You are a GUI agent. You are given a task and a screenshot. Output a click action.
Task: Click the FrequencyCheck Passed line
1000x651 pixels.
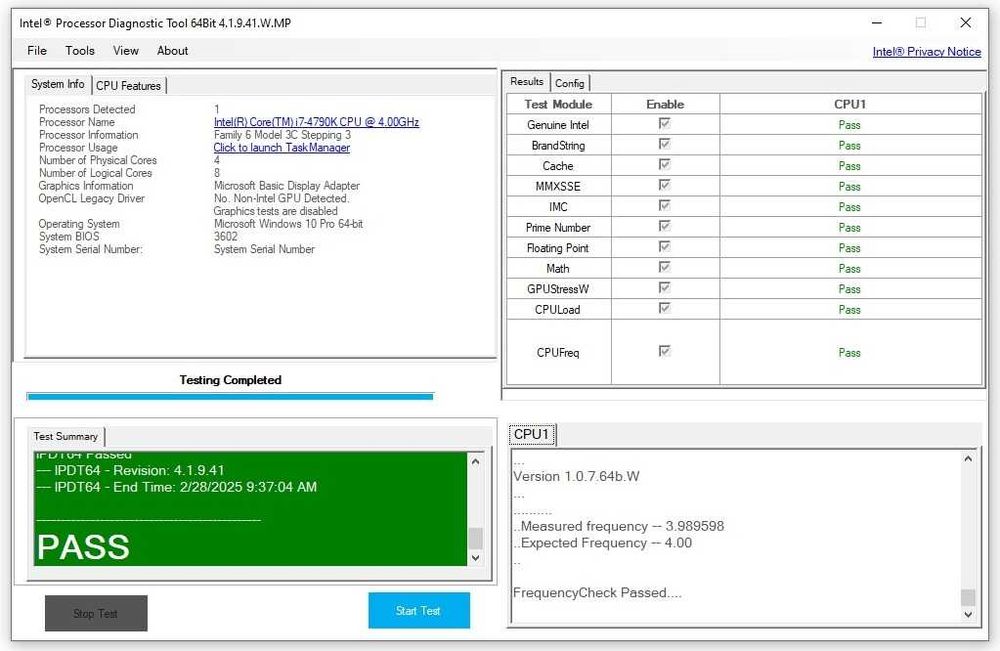click(x=598, y=592)
